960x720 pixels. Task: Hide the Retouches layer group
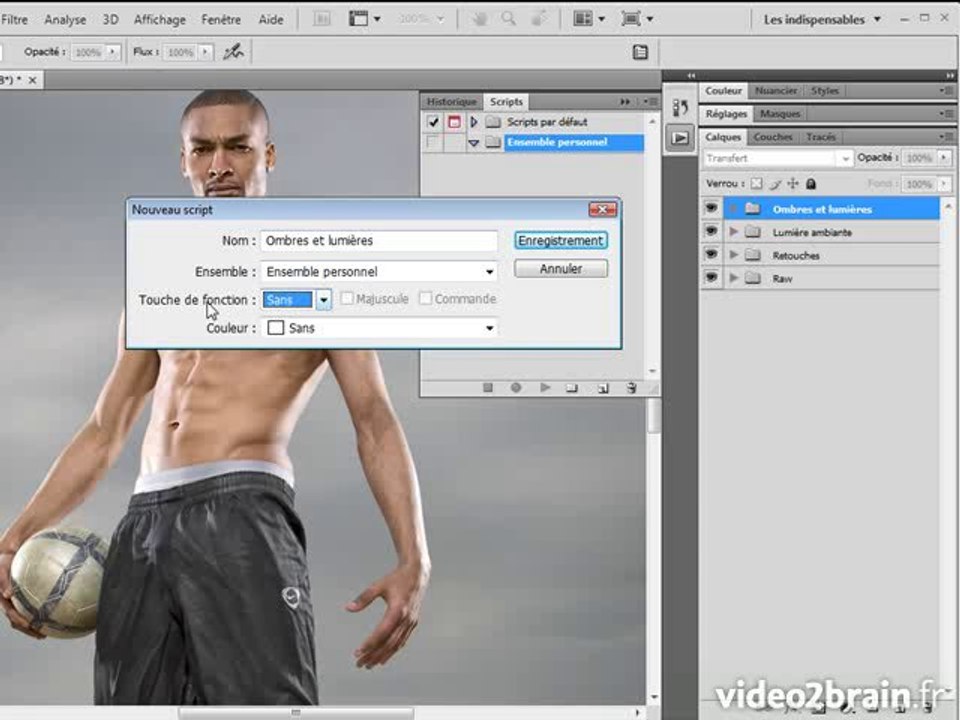coord(711,255)
